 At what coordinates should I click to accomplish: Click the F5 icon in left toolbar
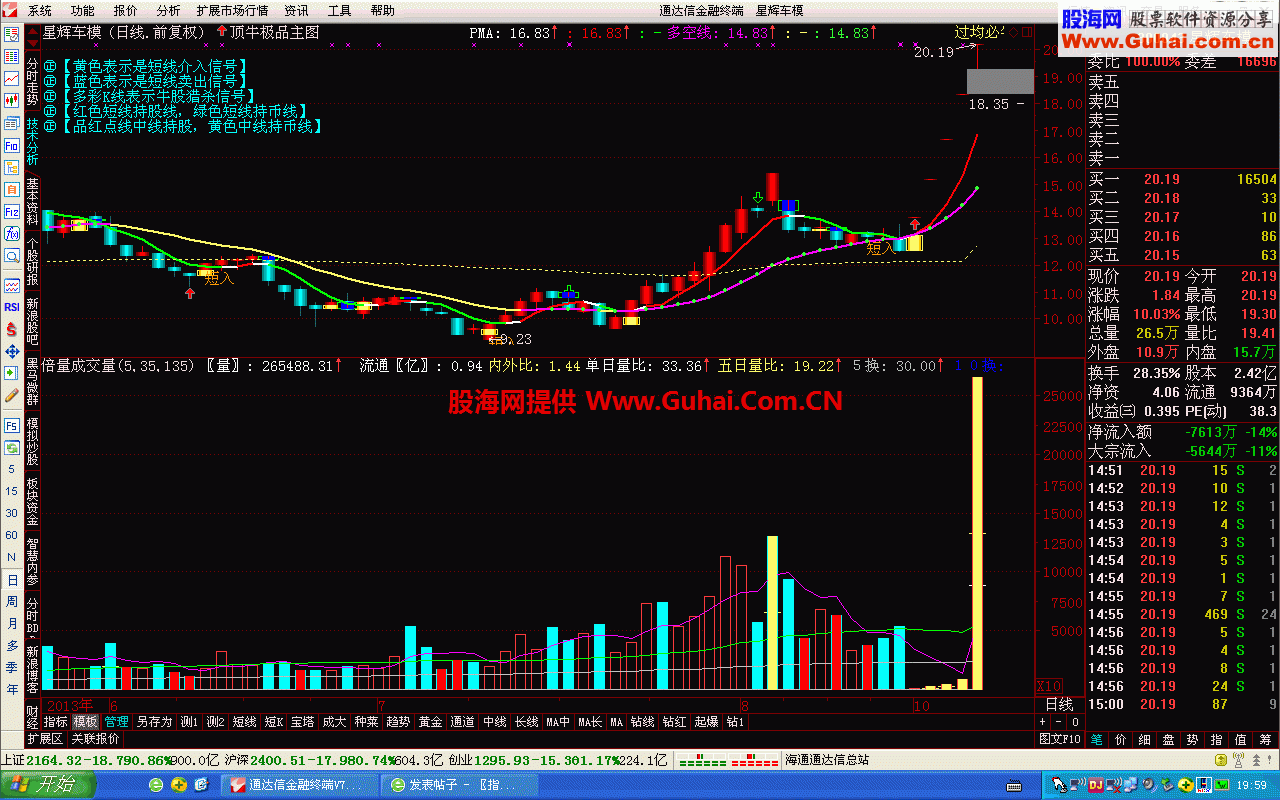pos(12,424)
